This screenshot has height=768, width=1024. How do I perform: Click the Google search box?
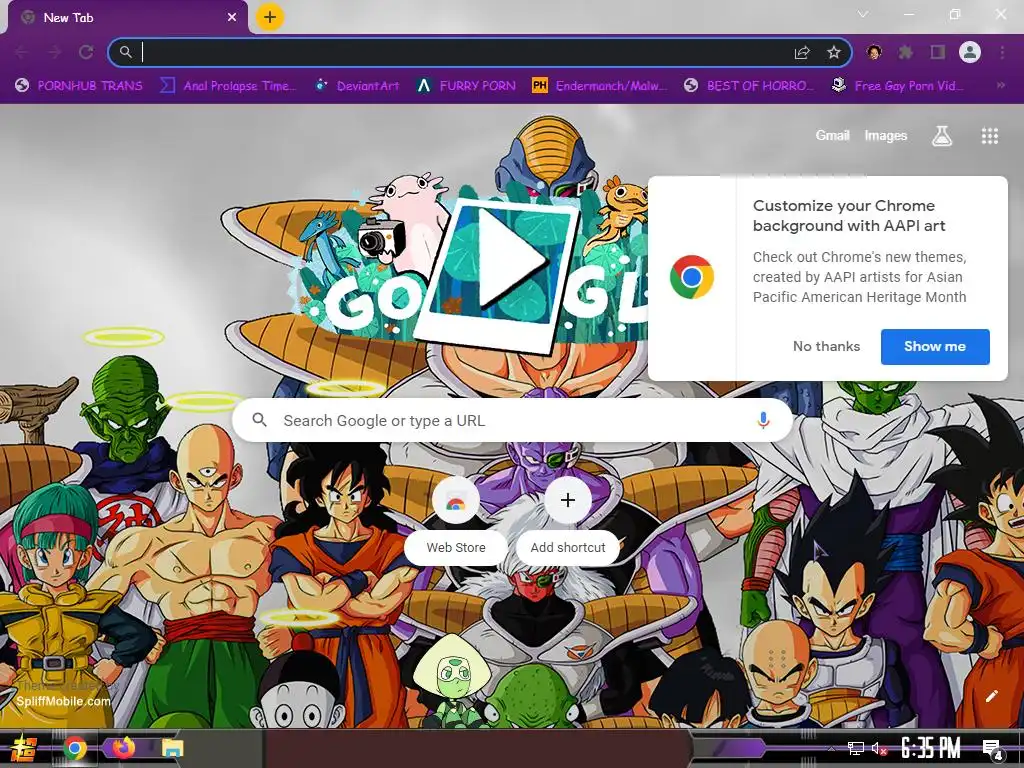coord(513,421)
